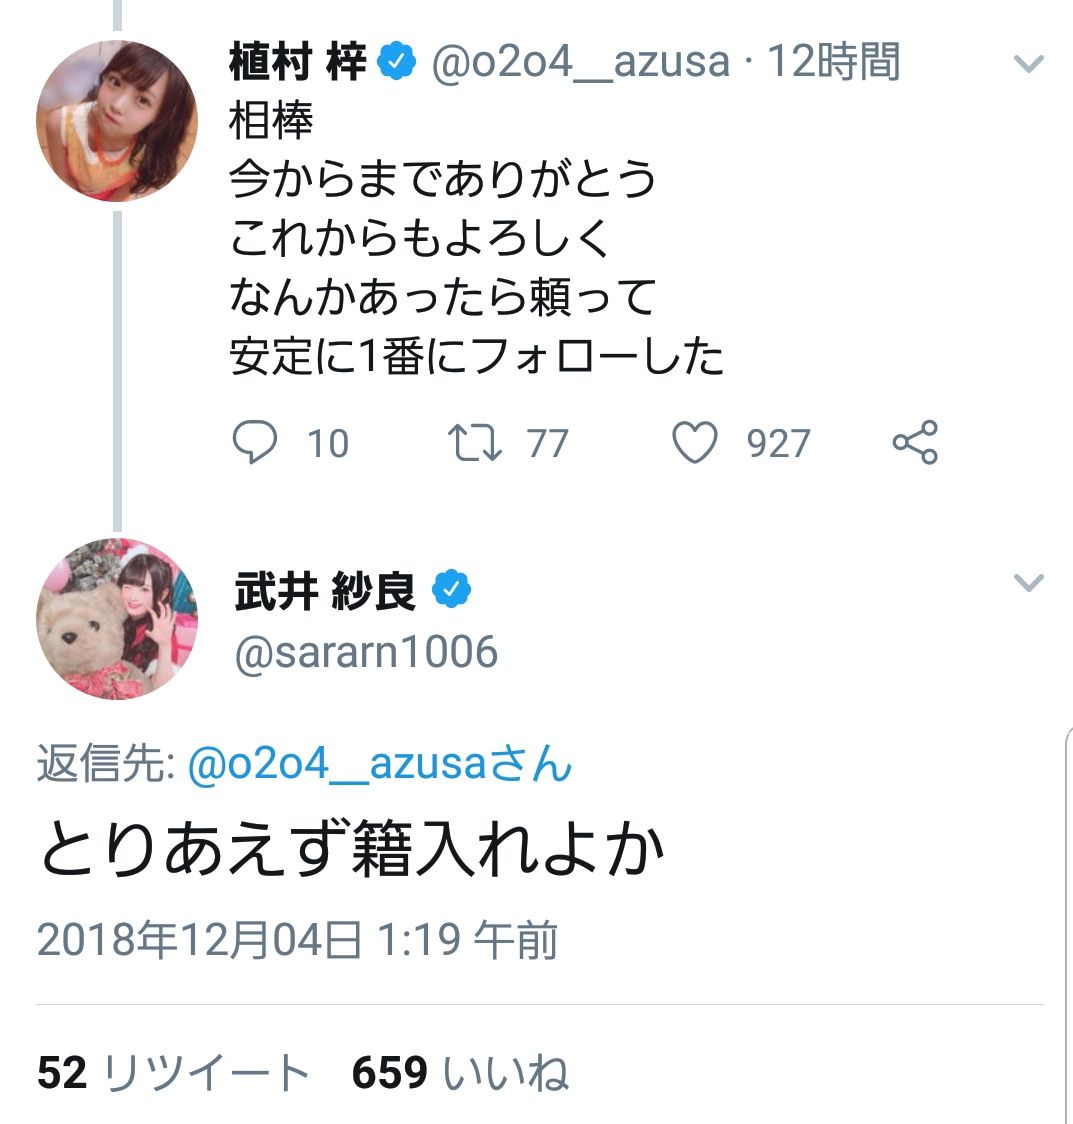Open the 2018年12月04日 1:19 午前 timestamp

[297, 940]
